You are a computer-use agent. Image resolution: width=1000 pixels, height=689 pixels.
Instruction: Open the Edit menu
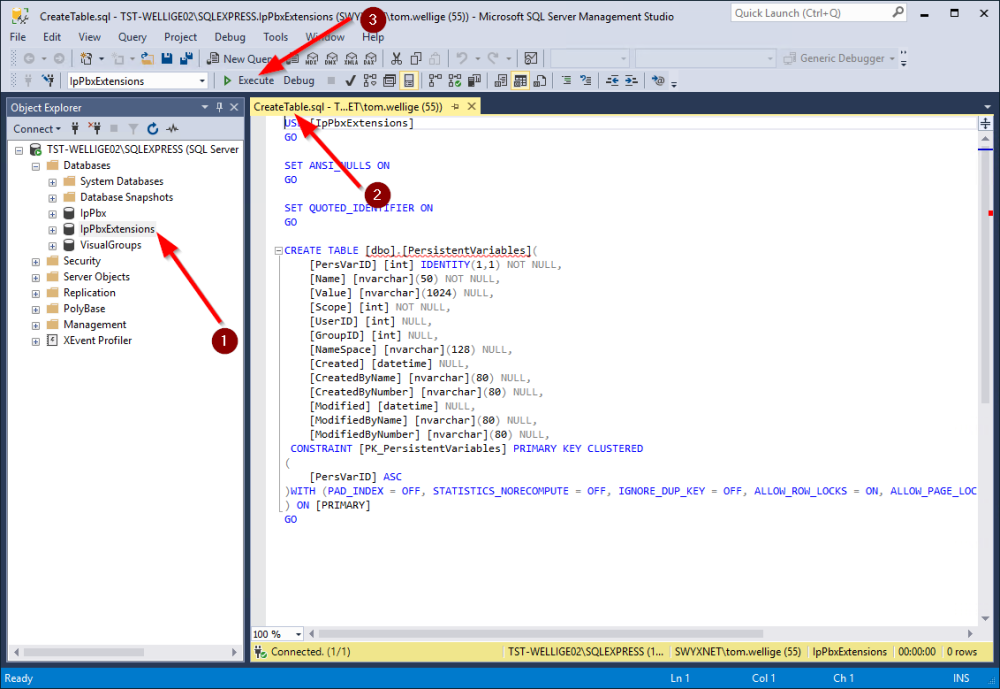pos(52,37)
